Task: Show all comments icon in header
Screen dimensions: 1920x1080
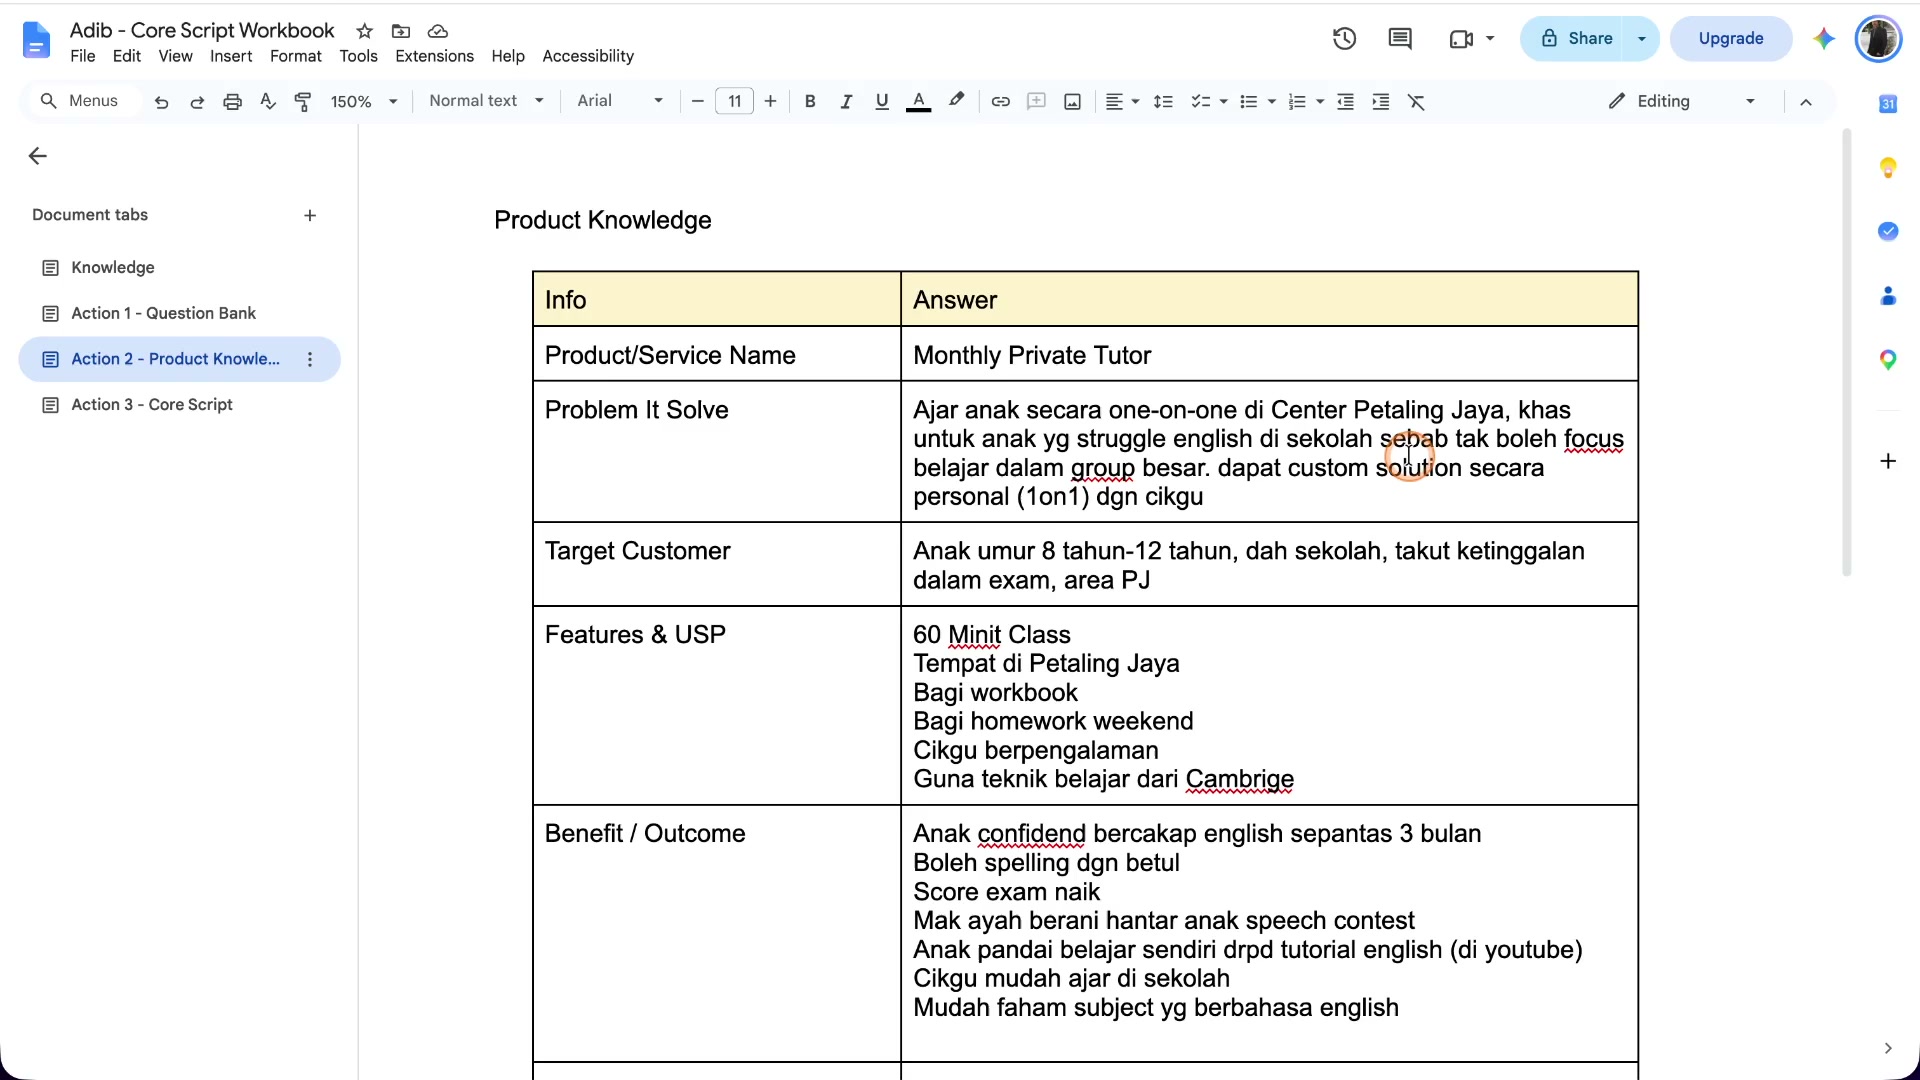Action: point(1400,39)
